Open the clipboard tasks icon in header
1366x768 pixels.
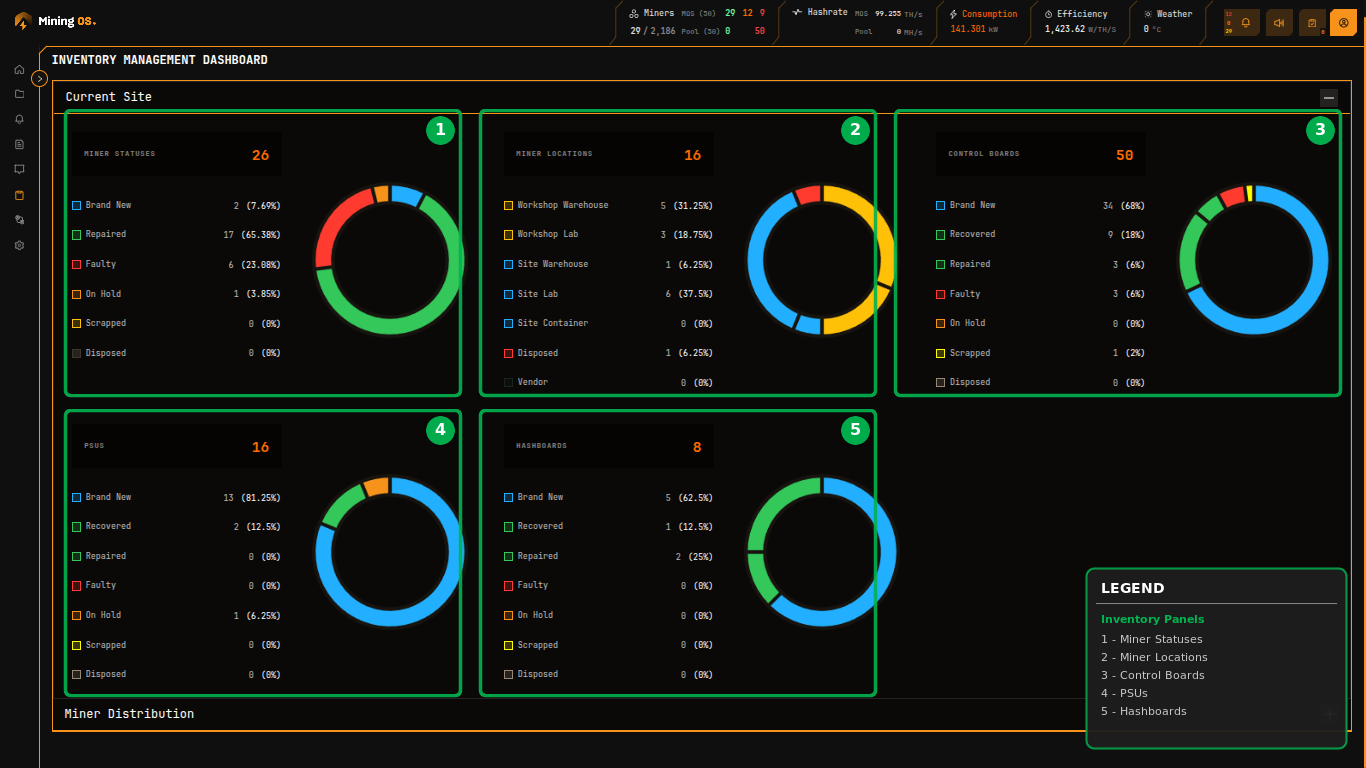(1311, 22)
